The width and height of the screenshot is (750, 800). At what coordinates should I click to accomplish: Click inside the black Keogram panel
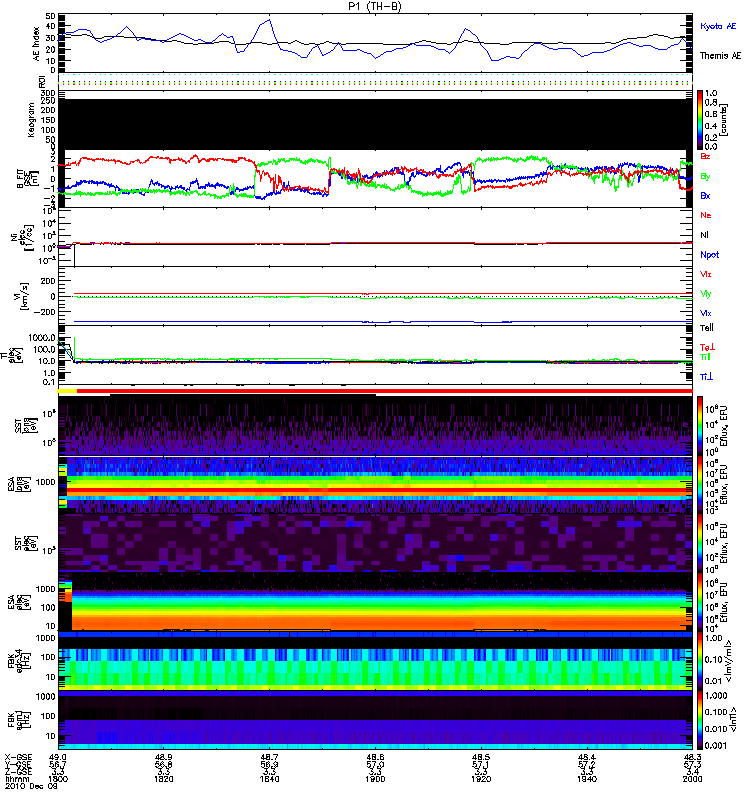click(x=375, y=124)
